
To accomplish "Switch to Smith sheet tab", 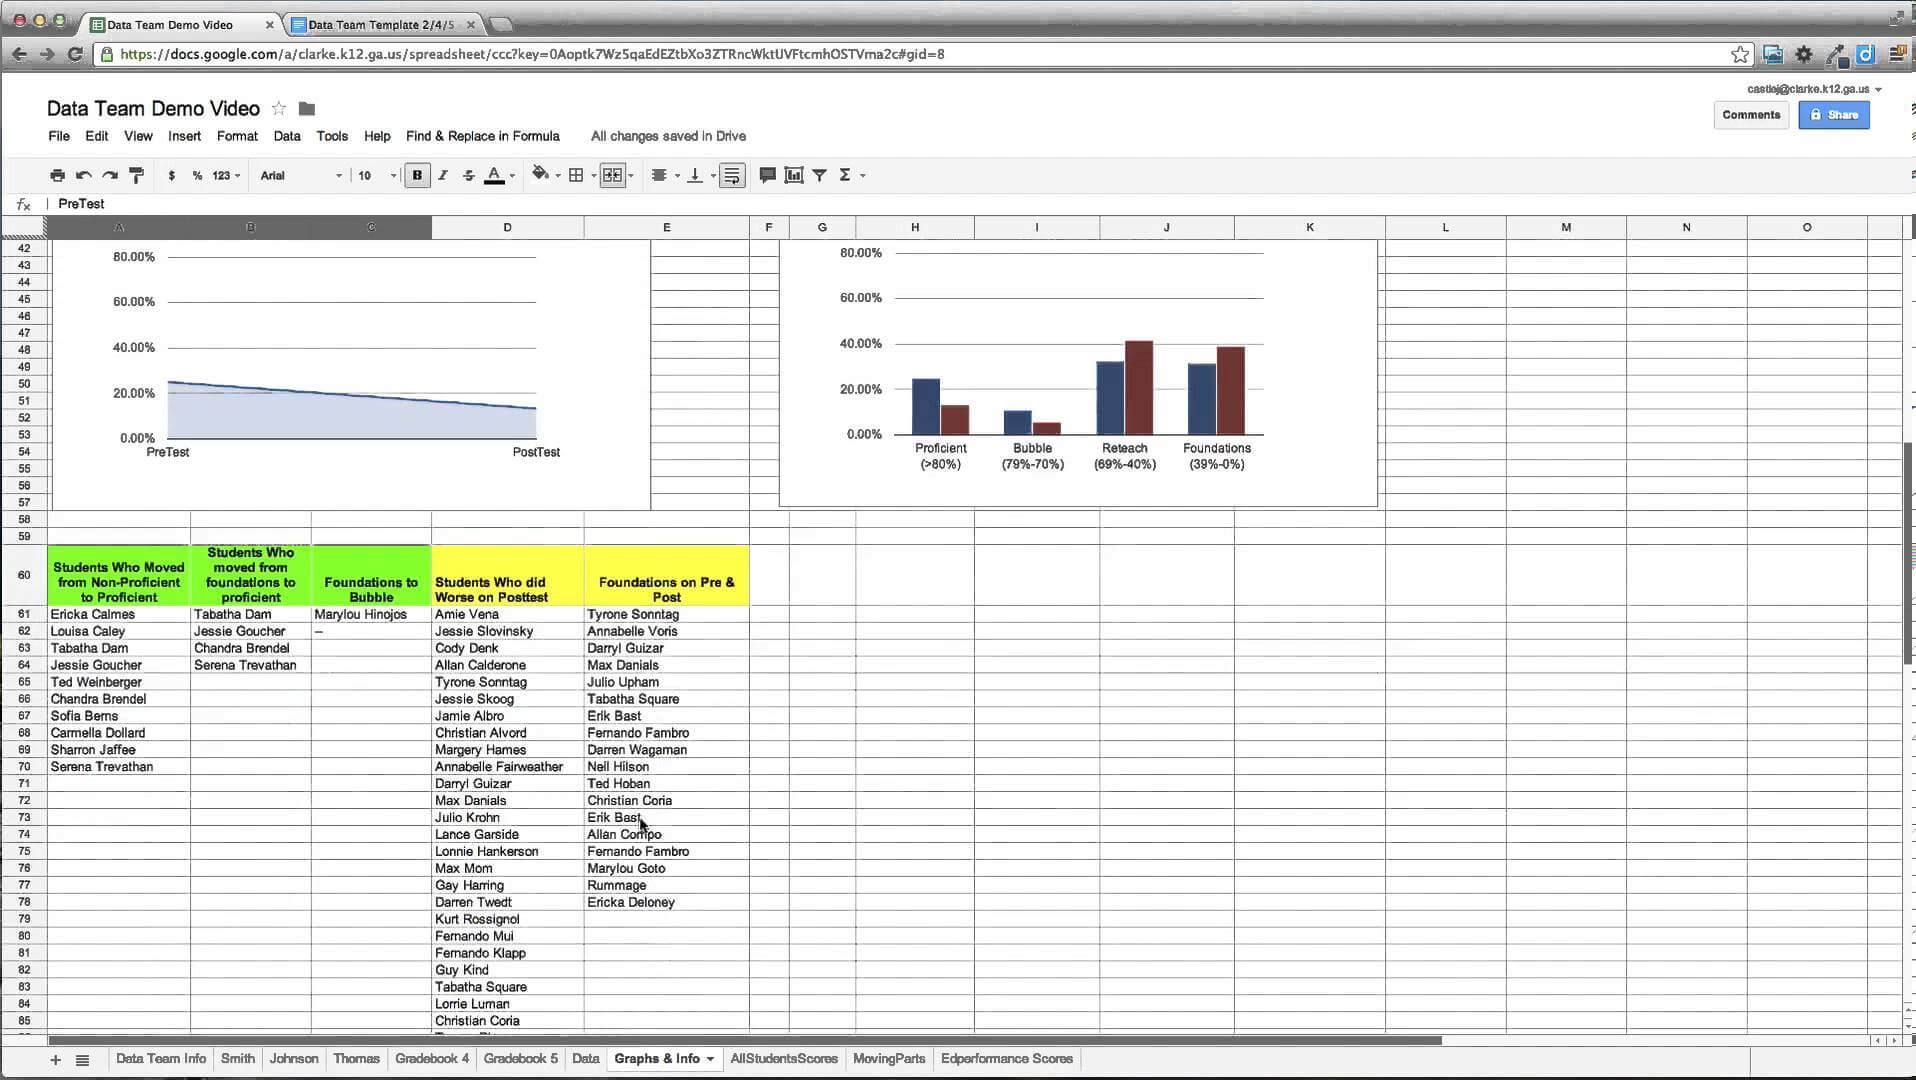I will [237, 1059].
